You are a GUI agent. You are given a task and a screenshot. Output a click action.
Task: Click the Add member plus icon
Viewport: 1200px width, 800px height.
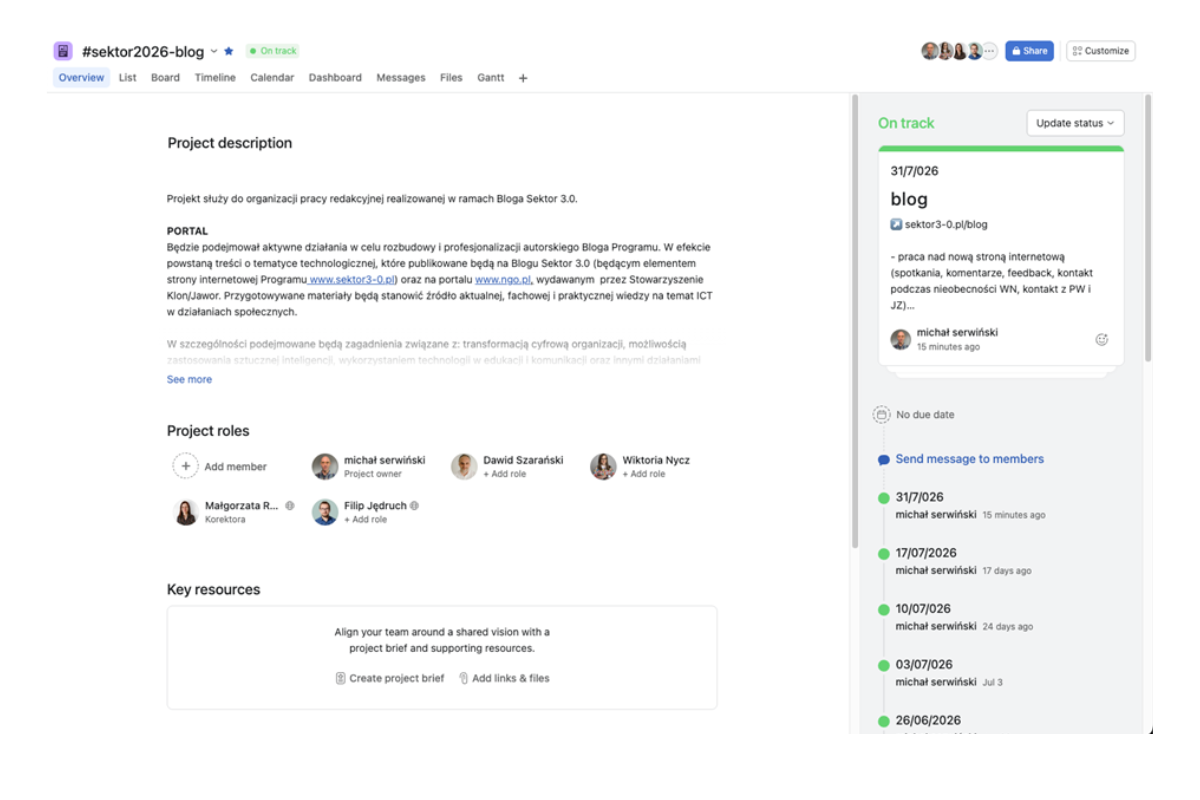click(186, 466)
